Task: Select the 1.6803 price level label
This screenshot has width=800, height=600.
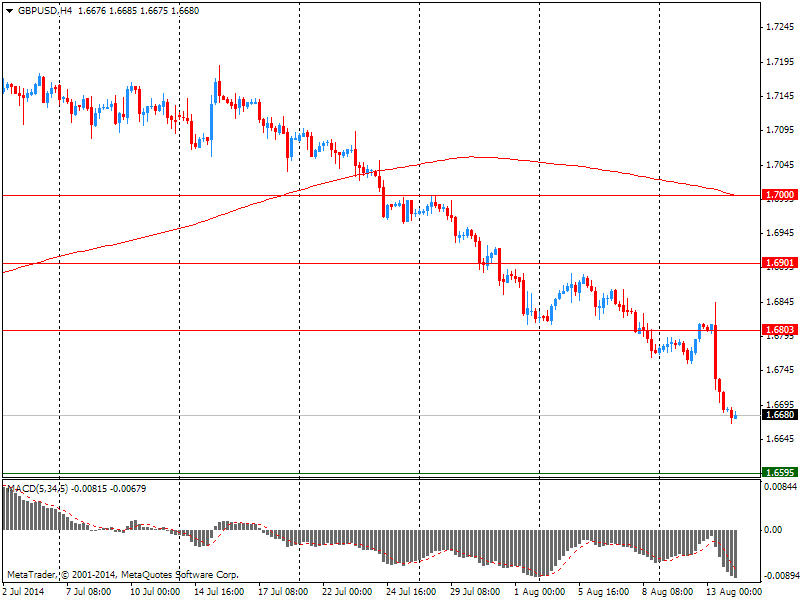Action: [x=780, y=330]
